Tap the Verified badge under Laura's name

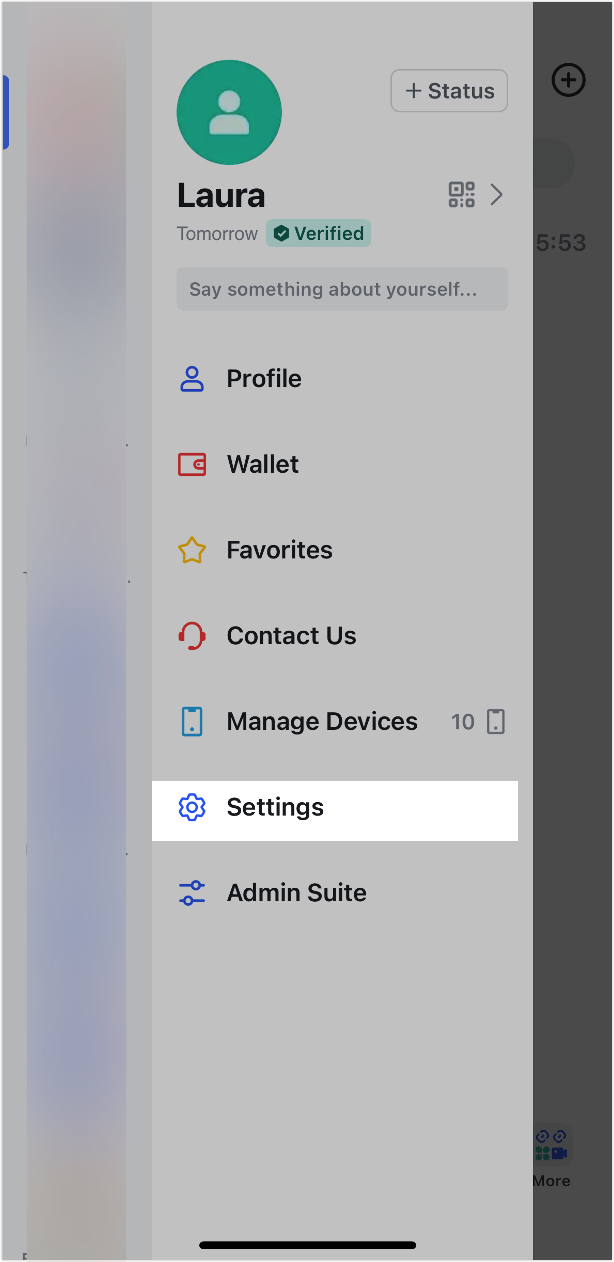318,233
